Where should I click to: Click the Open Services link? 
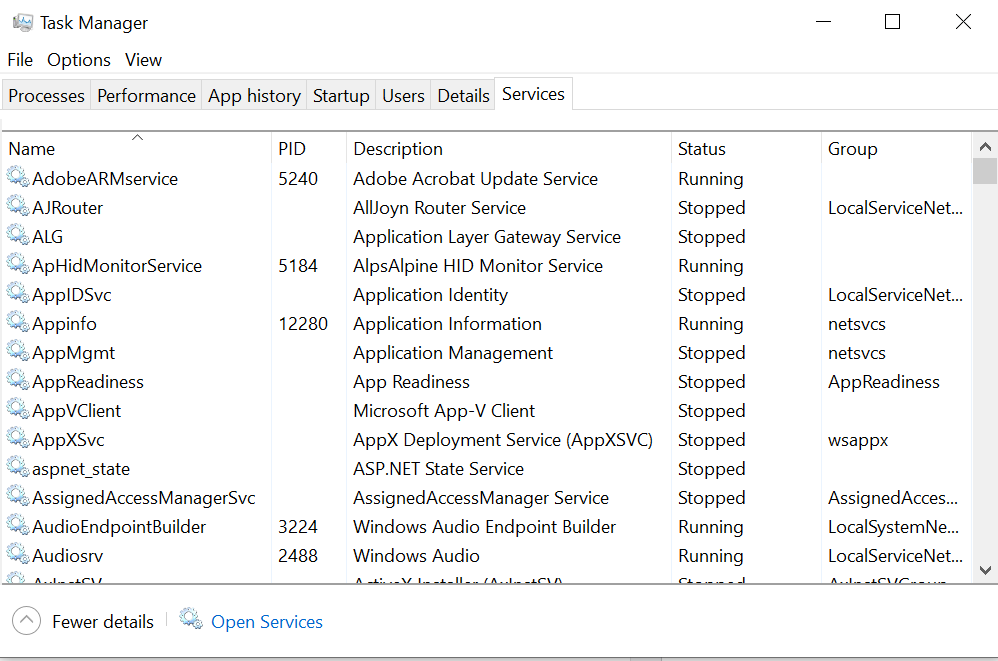point(266,621)
